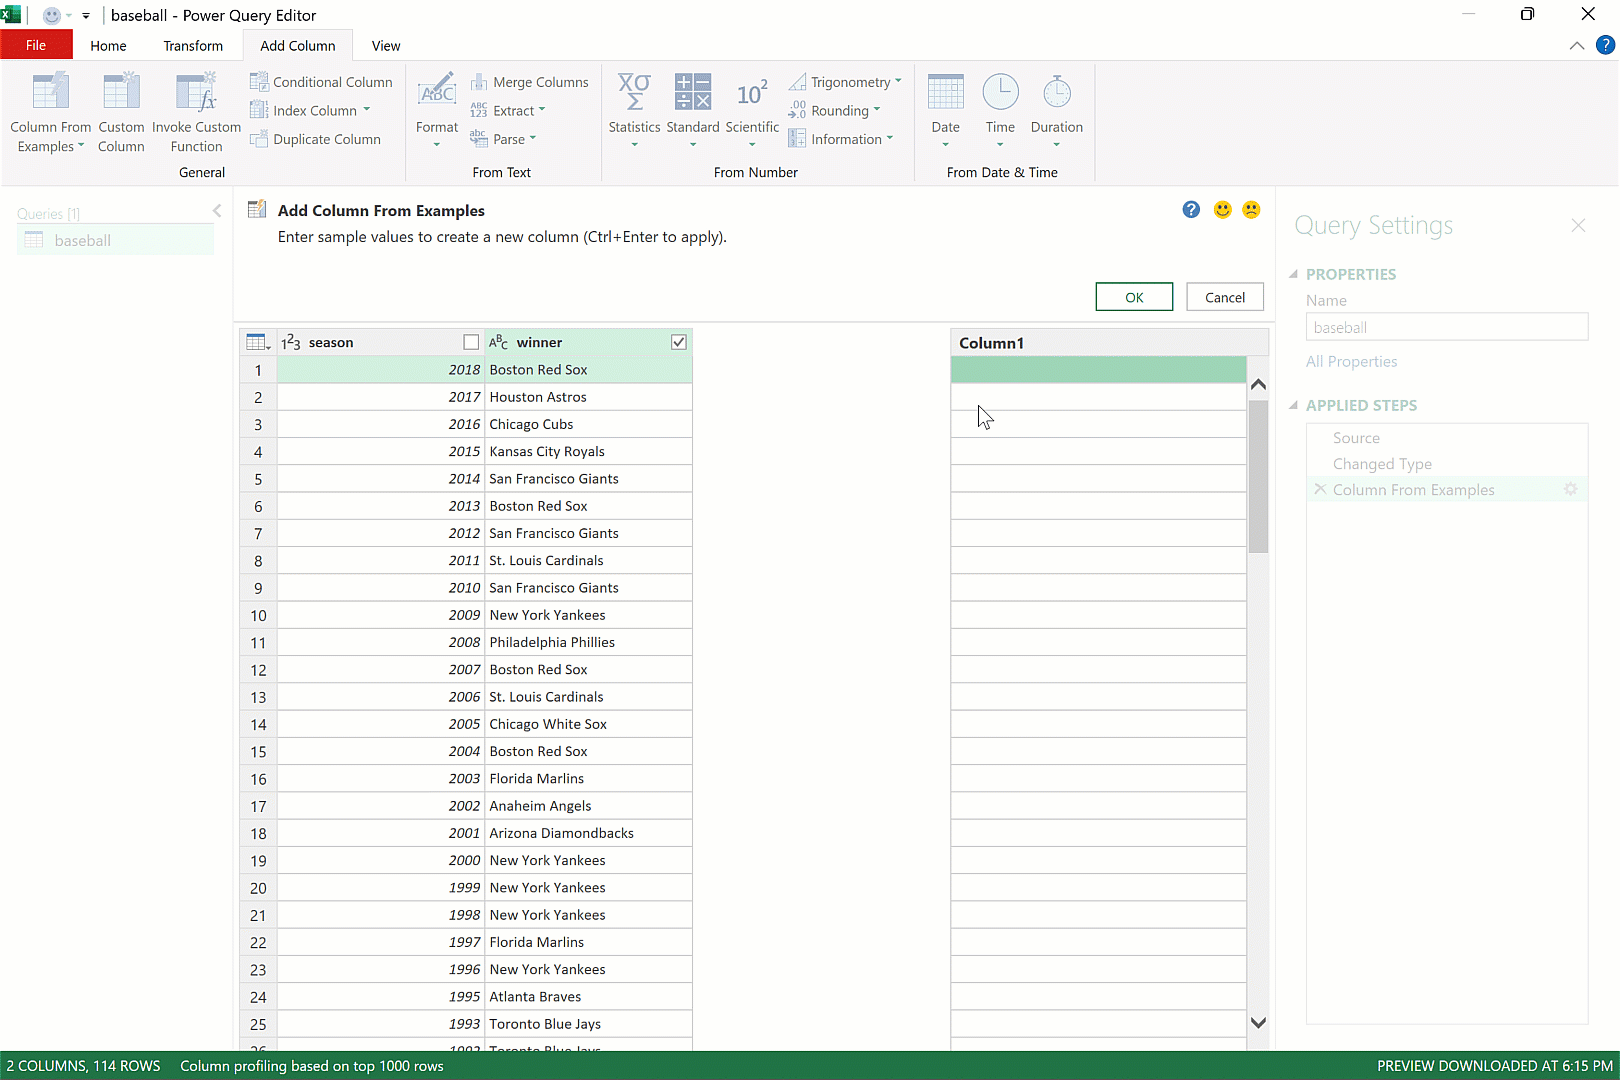This screenshot has width=1620, height=1080.
Task: Check the season column checkbox
Action: pyautogui.click(x=471, y=342)
